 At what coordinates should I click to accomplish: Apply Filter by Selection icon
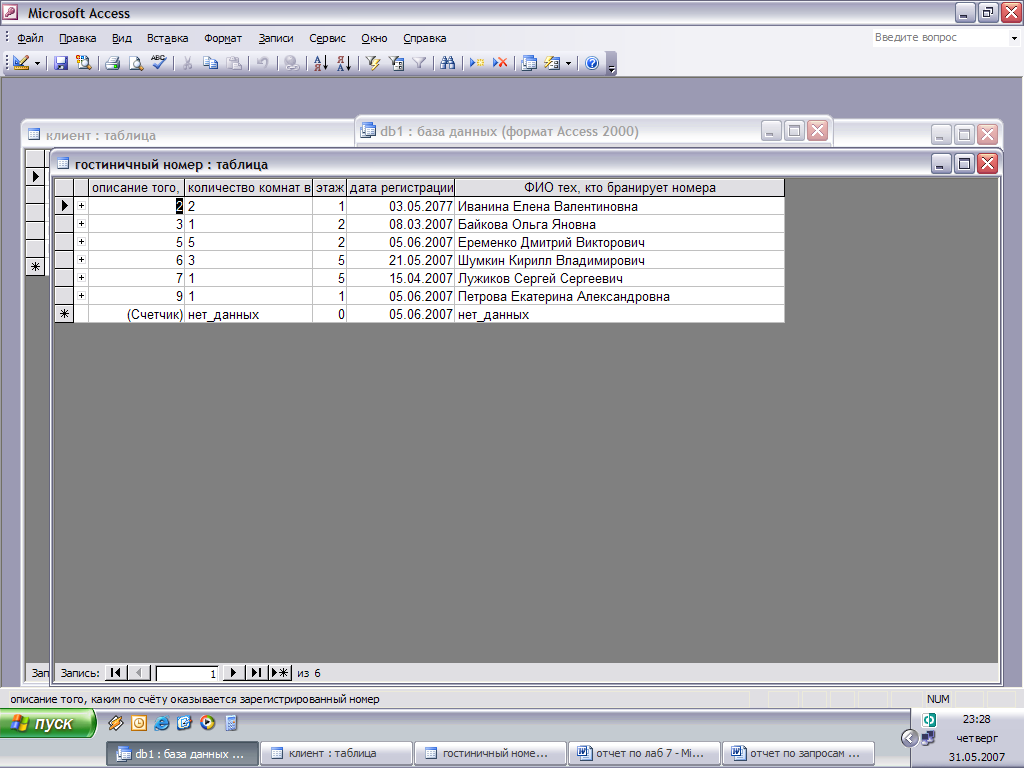pyautogui.click(x=373, y=63)
